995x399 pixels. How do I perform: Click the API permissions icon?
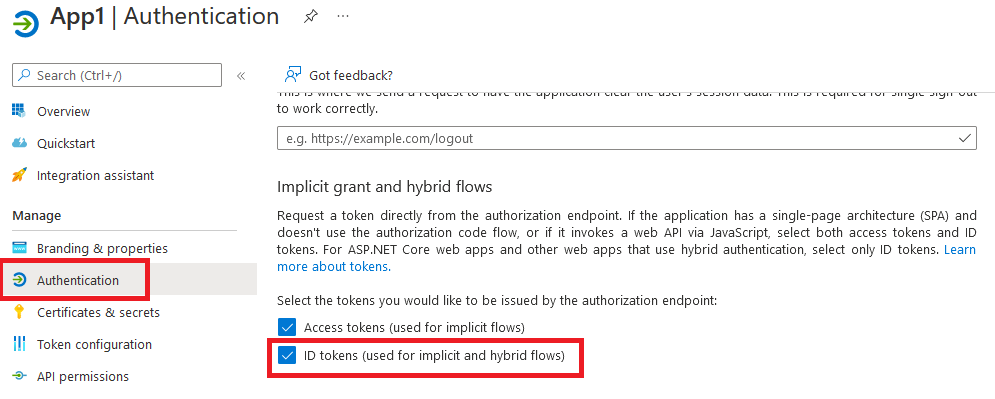[19, 376]
